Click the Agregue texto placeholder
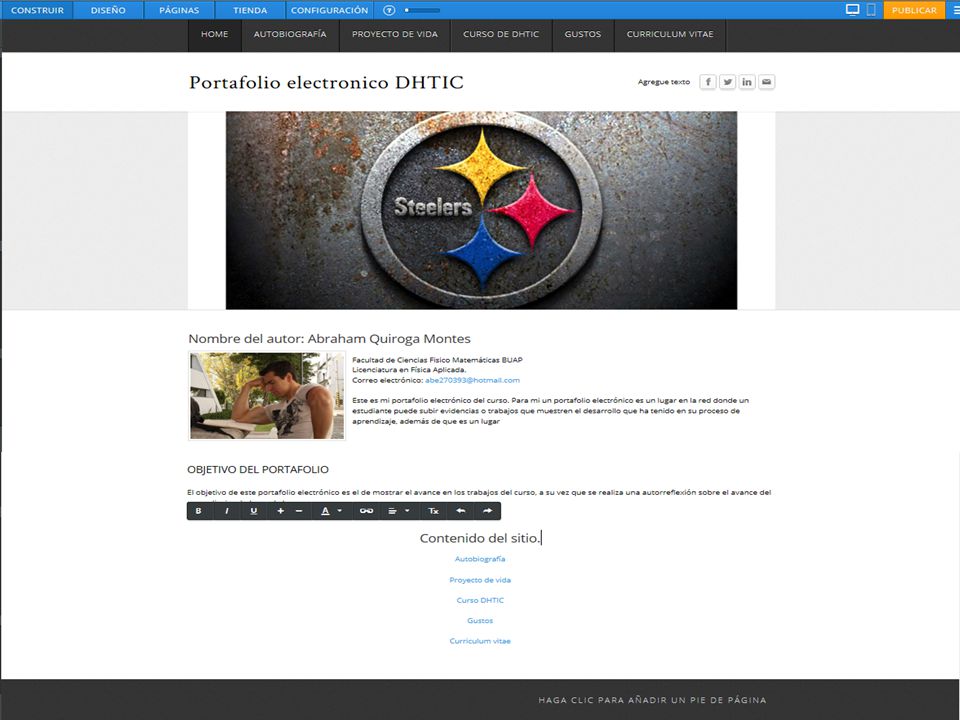Screen dimensions: 960x720 tap(664, 81)
